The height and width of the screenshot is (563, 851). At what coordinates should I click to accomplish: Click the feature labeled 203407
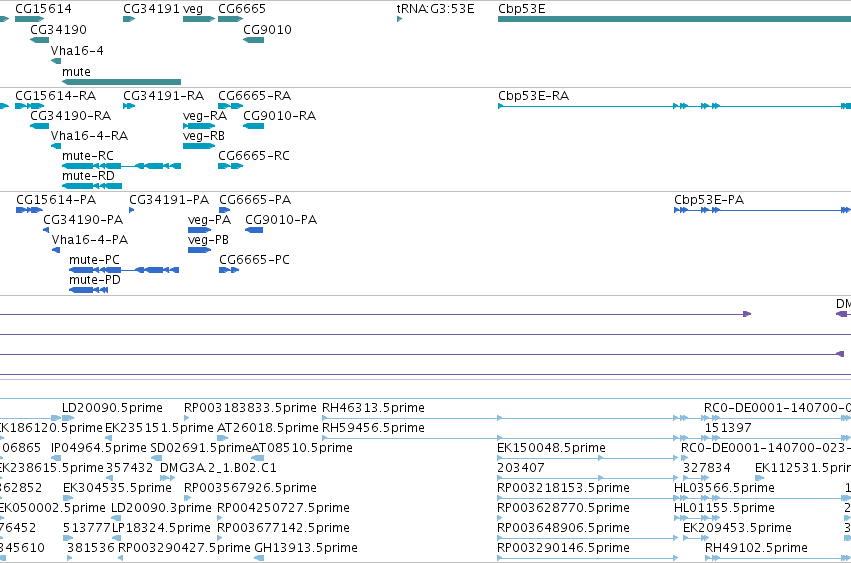pyautogui.click(x=520, y=468)
